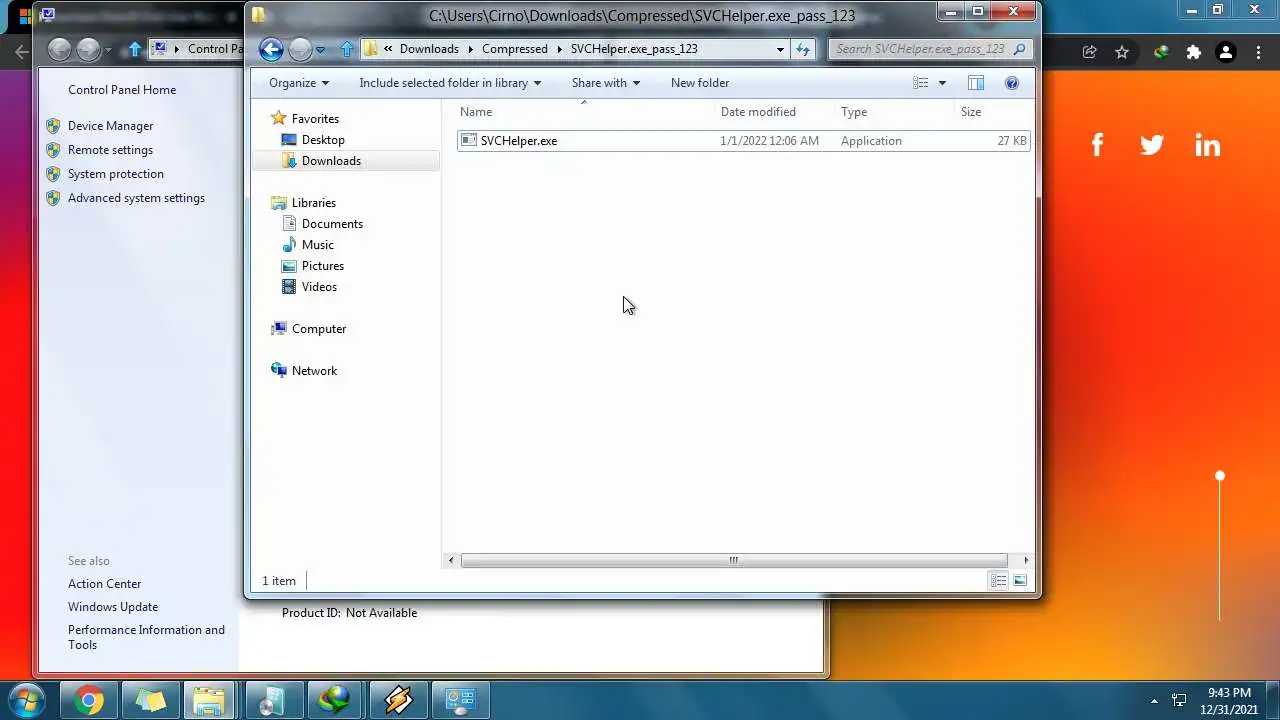Click the SVCHelper.exe application icon
This screenshot has width=1280, height=720.
point(468,141)
